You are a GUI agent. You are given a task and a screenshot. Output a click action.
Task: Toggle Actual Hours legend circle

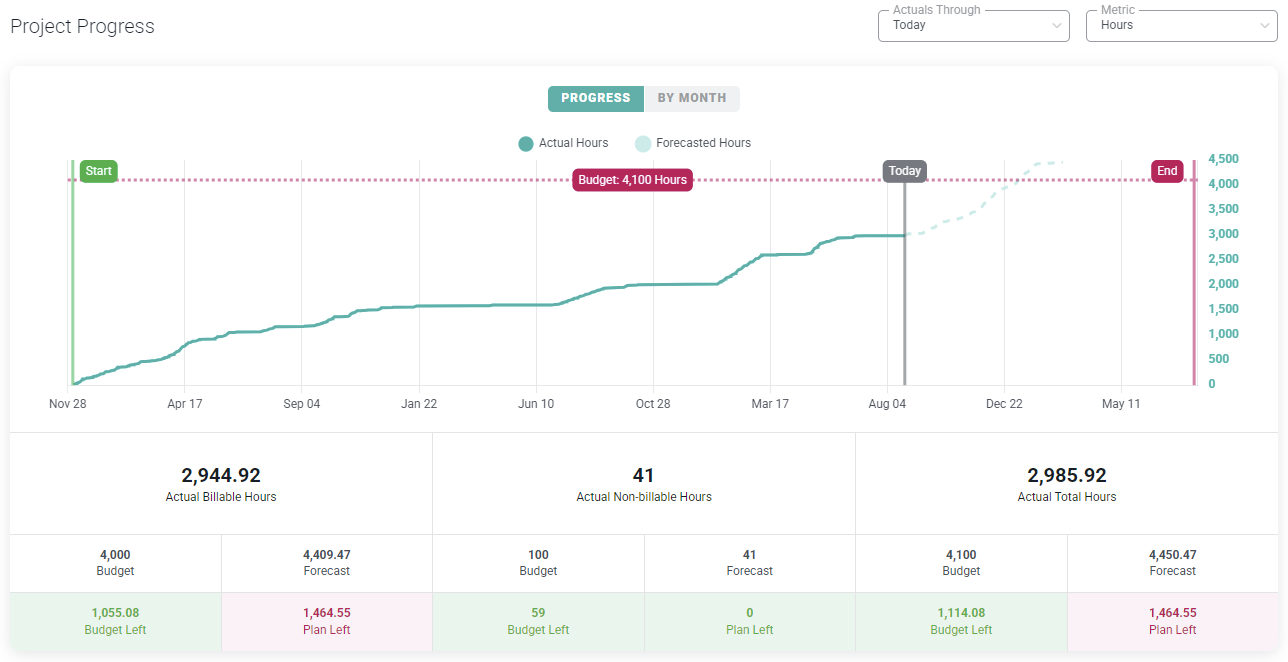click(526, 143)
